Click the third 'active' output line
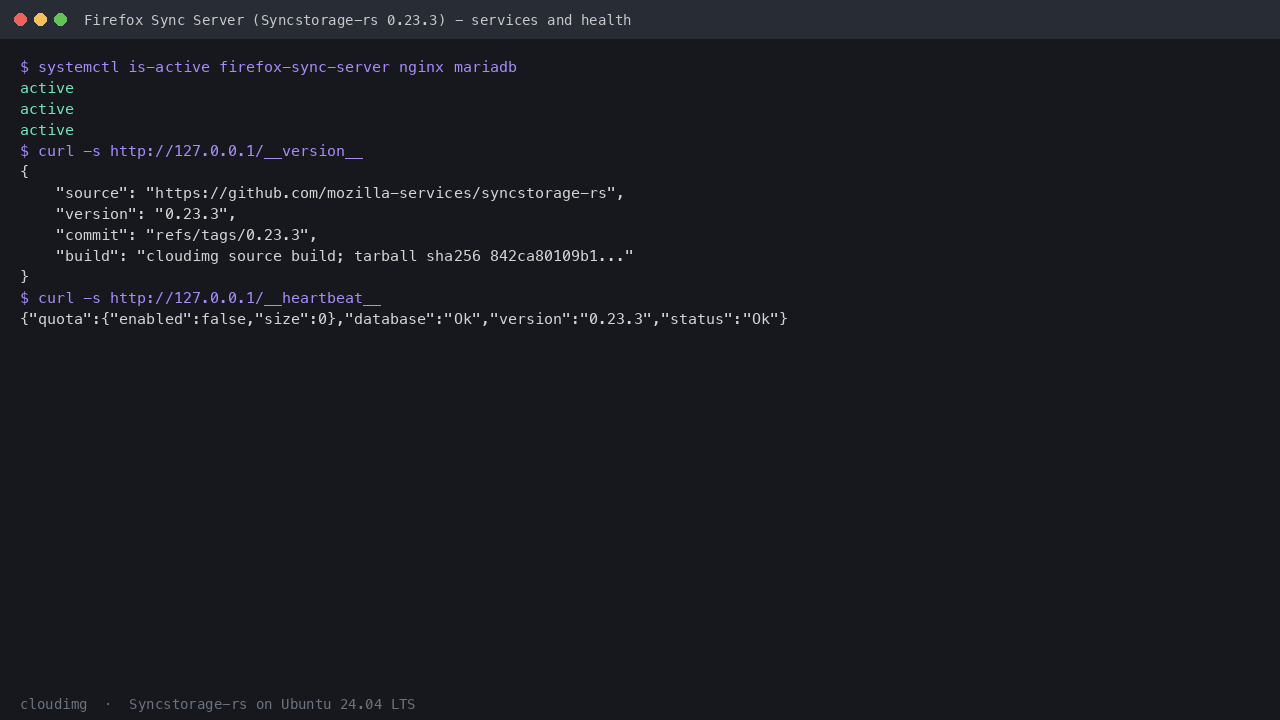The image size is (1280, 720). pyautogui.click(x=47, y=130)
